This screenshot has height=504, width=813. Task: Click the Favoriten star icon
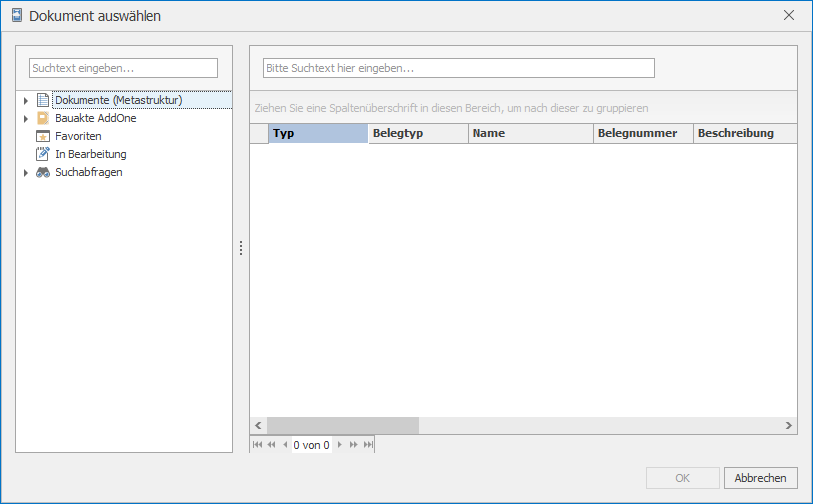click(x=42, y=136)
